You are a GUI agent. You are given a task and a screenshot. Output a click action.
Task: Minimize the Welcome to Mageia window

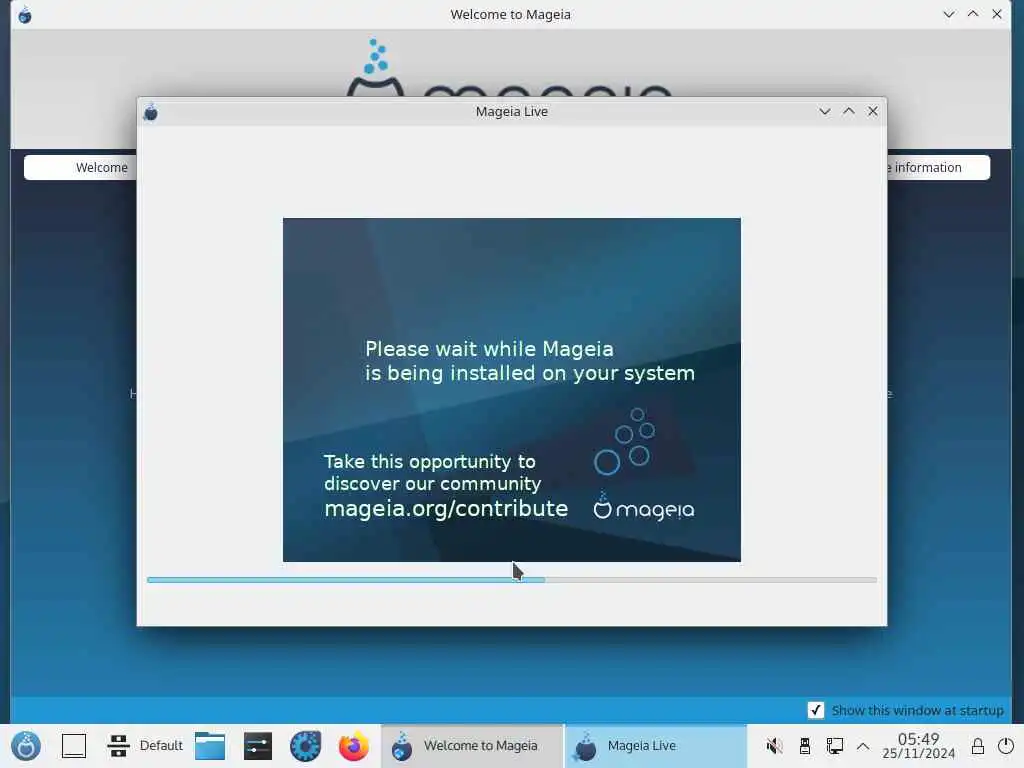point(949,14)
